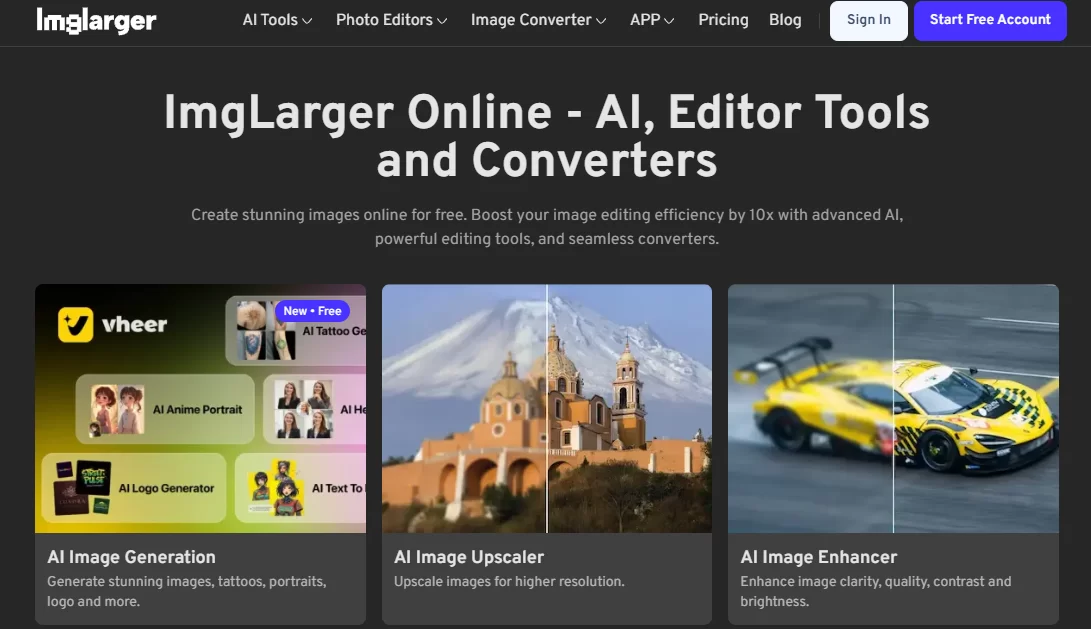Image resolution: width=1091 pixels, height=629 pixels.
Task: Expand the AI Tools dropdown menu
Action: pos(277,20)
